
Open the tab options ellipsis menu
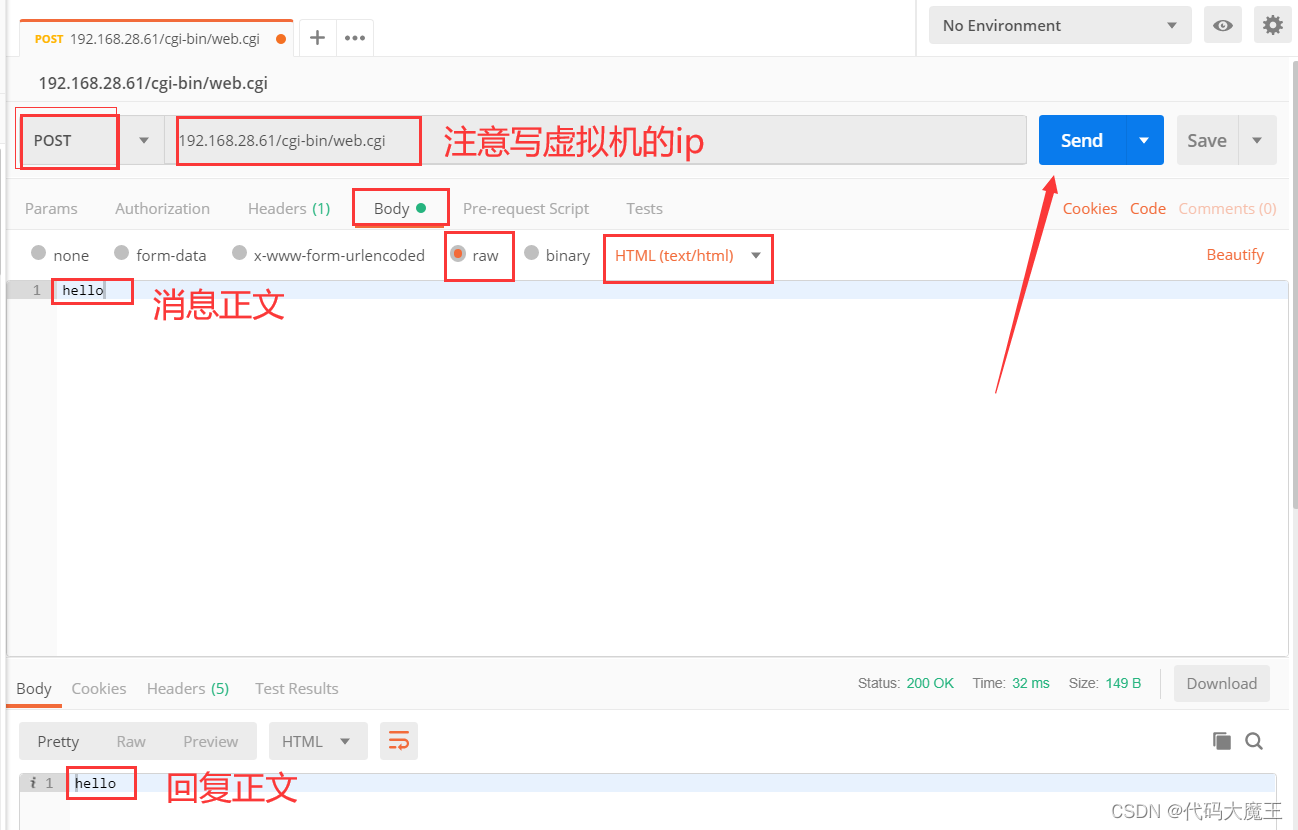(x=355, y=38)
